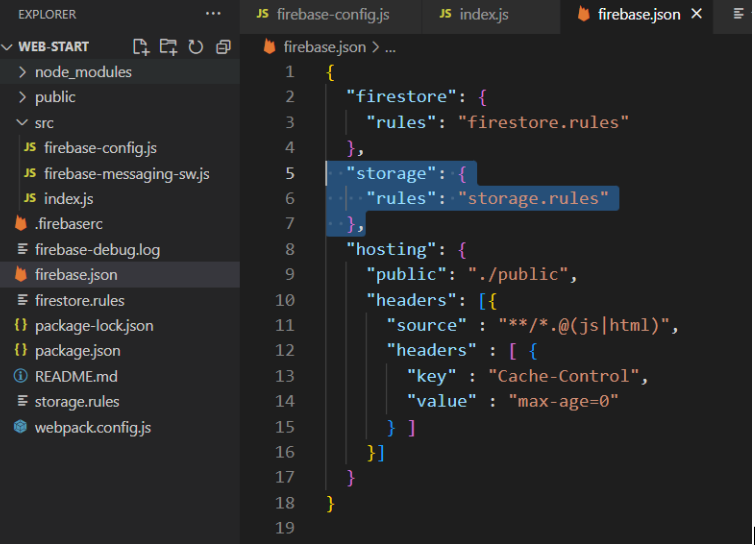
Task: Click the flame icon beside .firebaserc
Action: pos(21,223)
